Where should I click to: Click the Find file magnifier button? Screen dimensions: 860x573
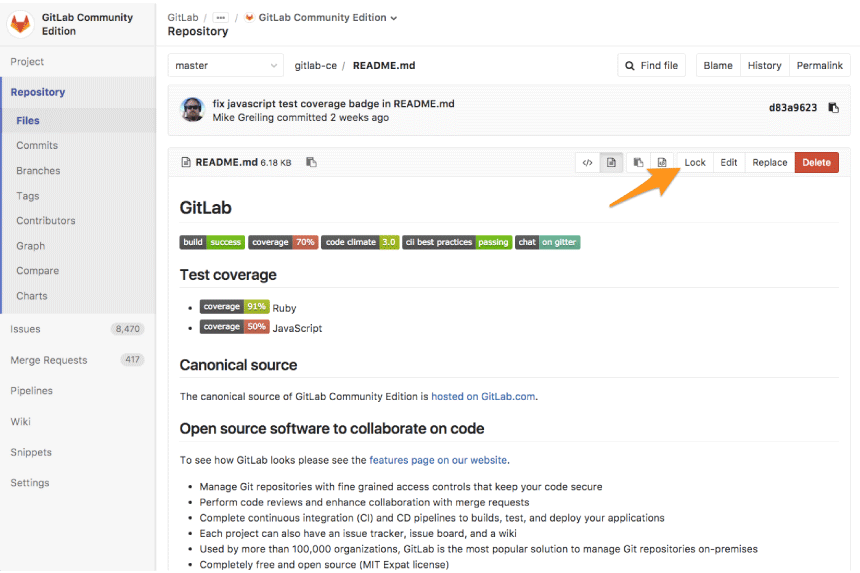[651, 65]
